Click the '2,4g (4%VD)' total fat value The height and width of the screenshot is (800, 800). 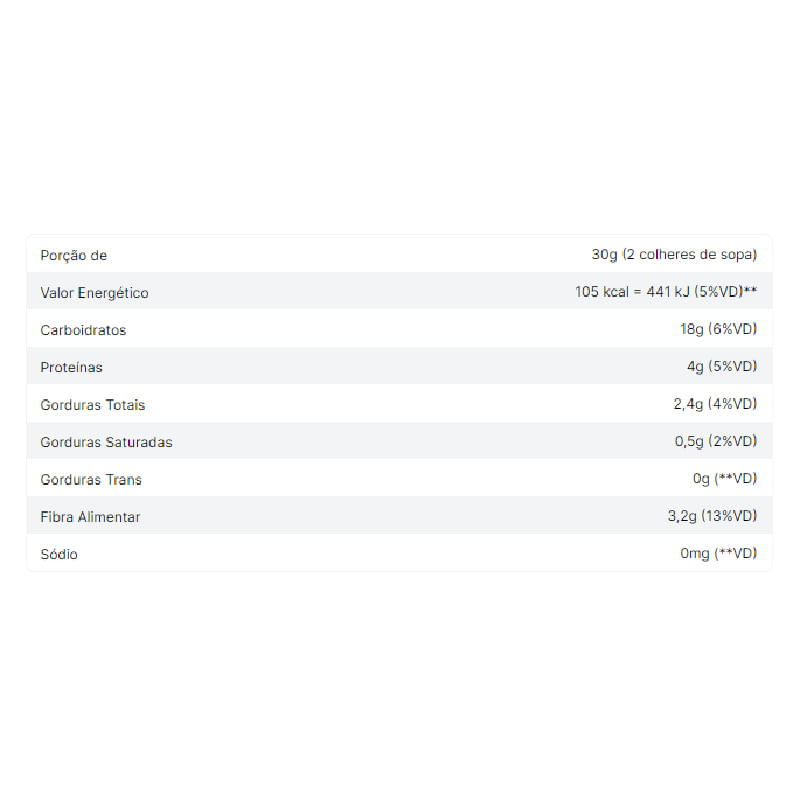716,405
